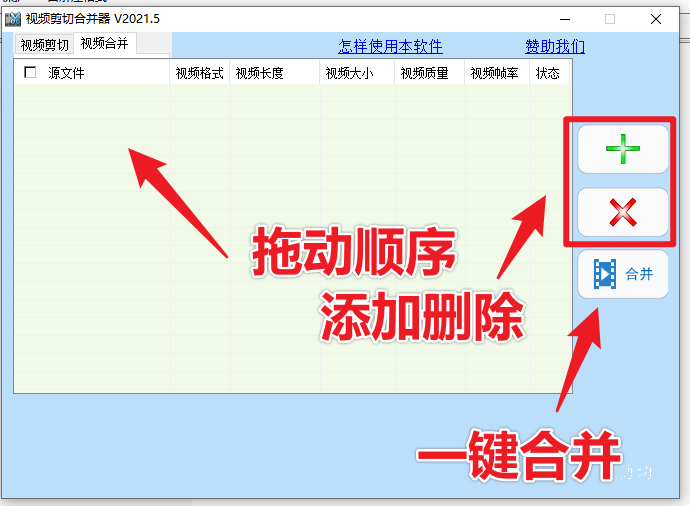690x506 pixels.
Task: Click the 视频质量 column header
Action: [430, 73]
